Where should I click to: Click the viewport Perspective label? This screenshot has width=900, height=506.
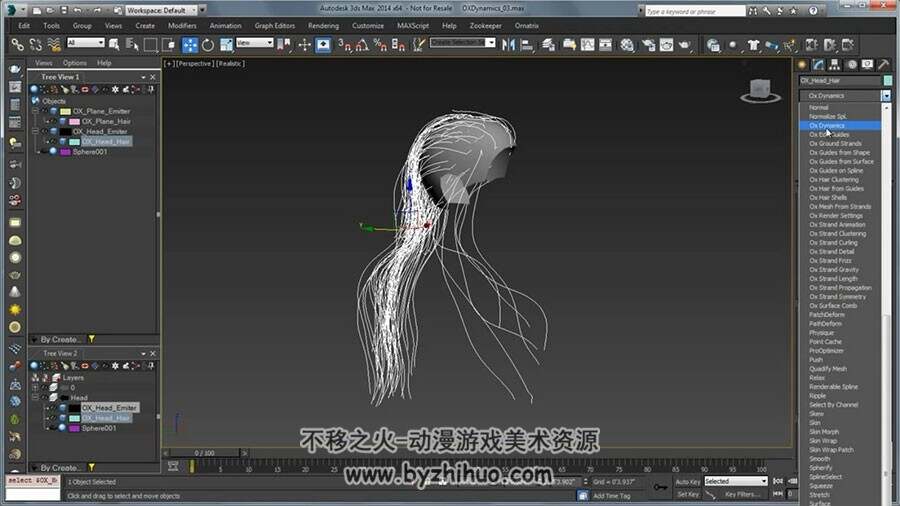click(x=195, y=64)
